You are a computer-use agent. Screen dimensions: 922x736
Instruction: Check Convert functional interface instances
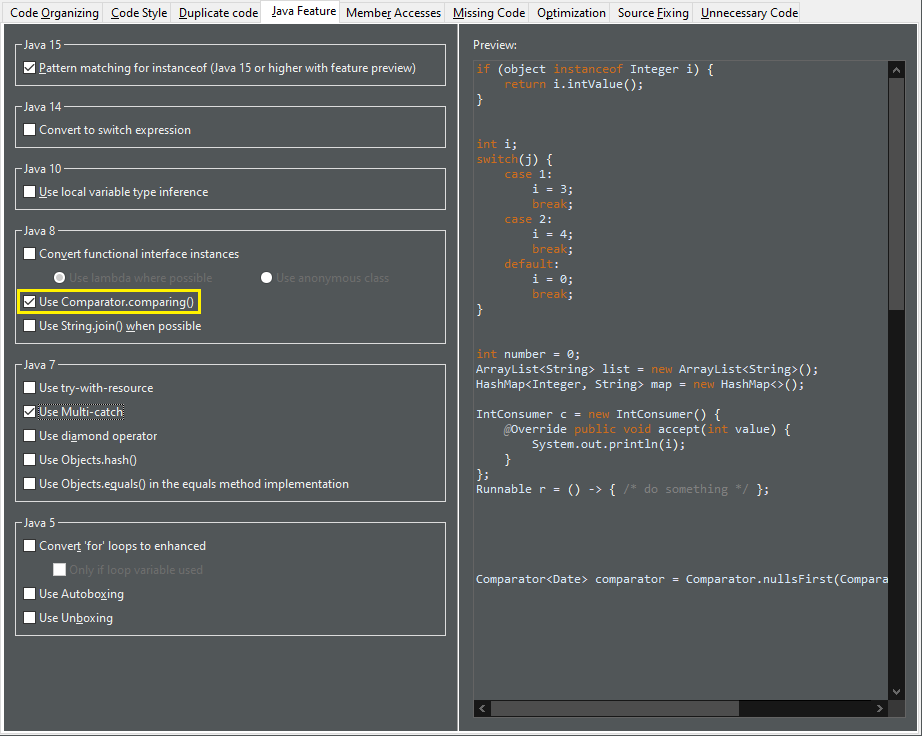(29, 254)
